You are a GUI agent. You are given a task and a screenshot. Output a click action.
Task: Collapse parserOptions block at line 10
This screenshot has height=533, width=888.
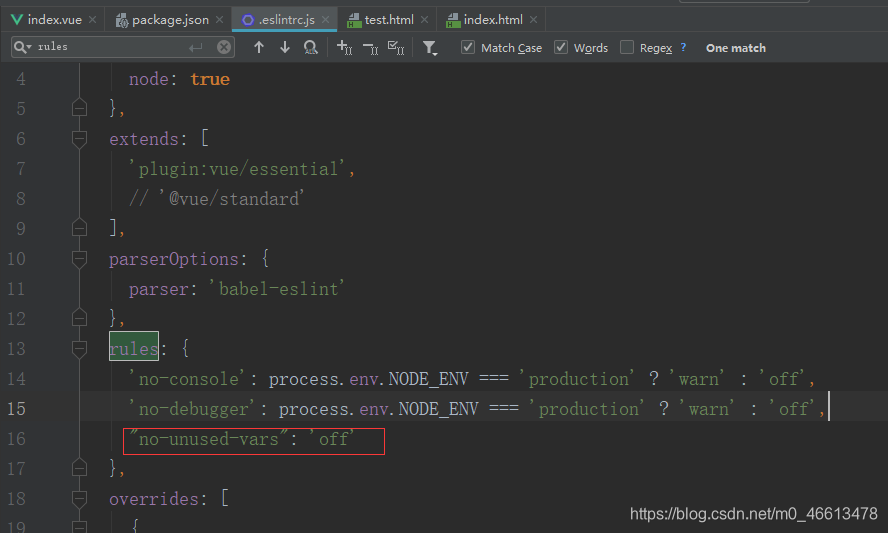(79, 258)
